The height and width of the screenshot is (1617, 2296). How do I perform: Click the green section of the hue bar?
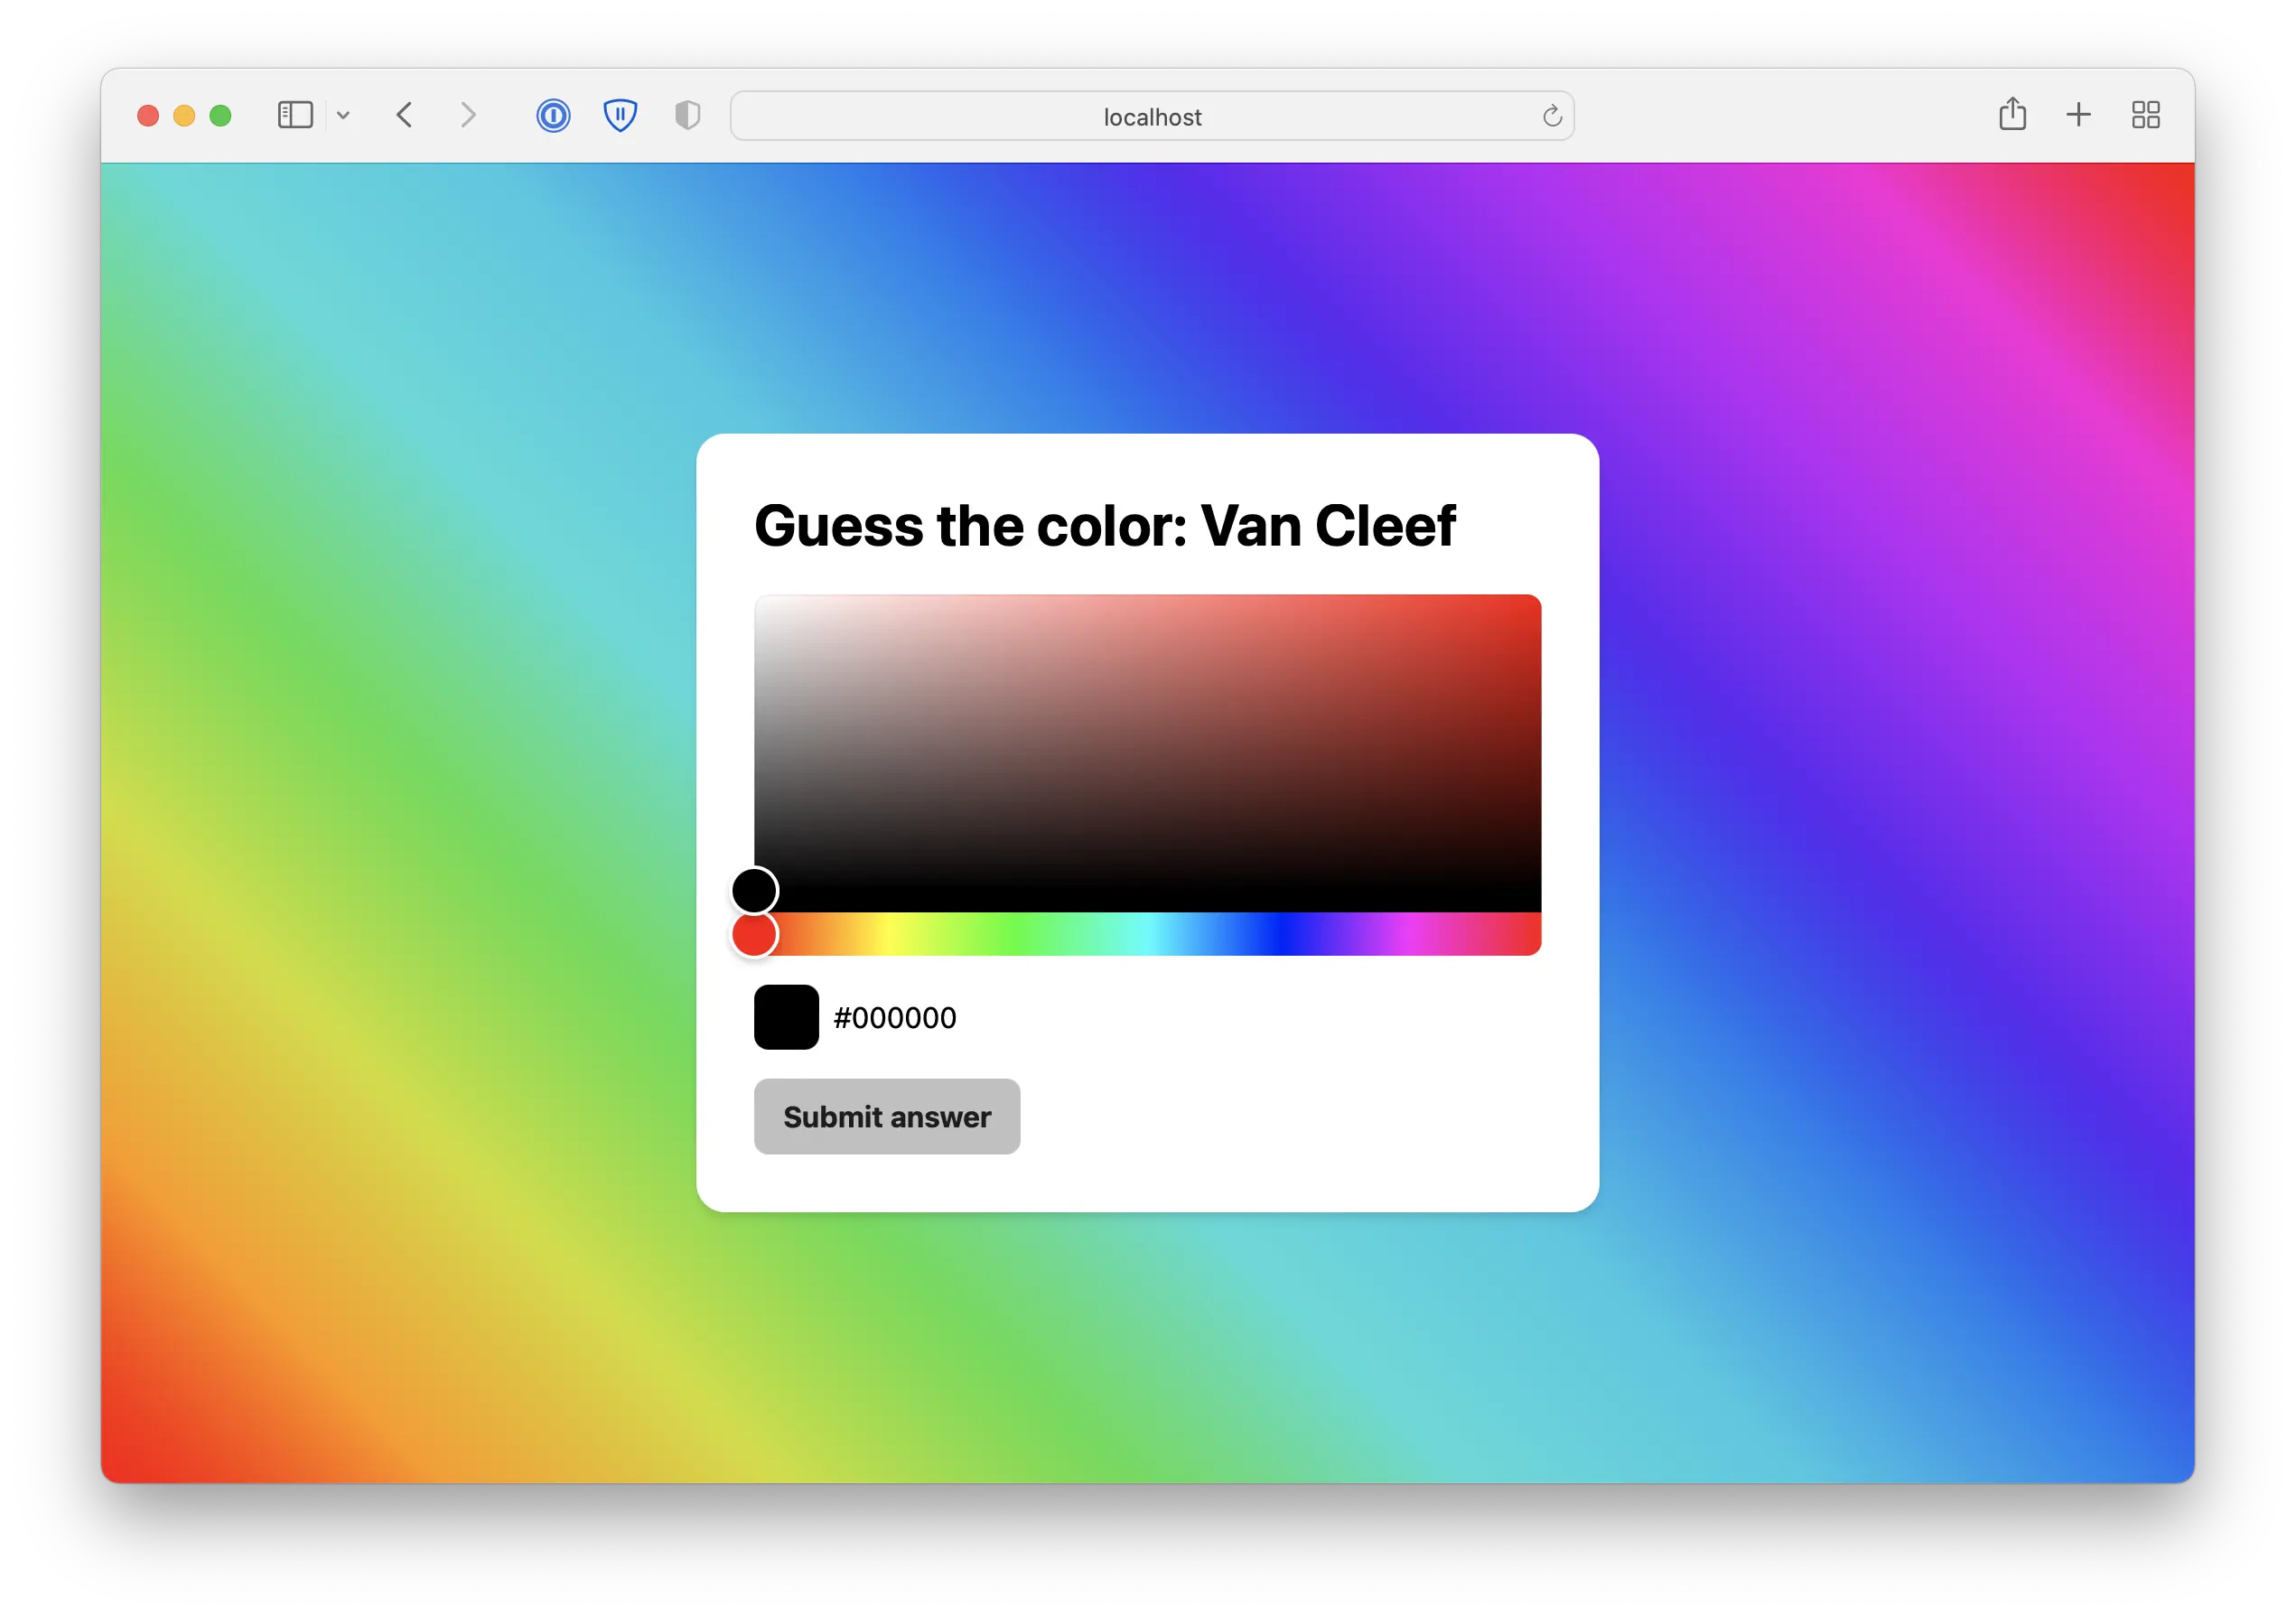pos(1015,934)
